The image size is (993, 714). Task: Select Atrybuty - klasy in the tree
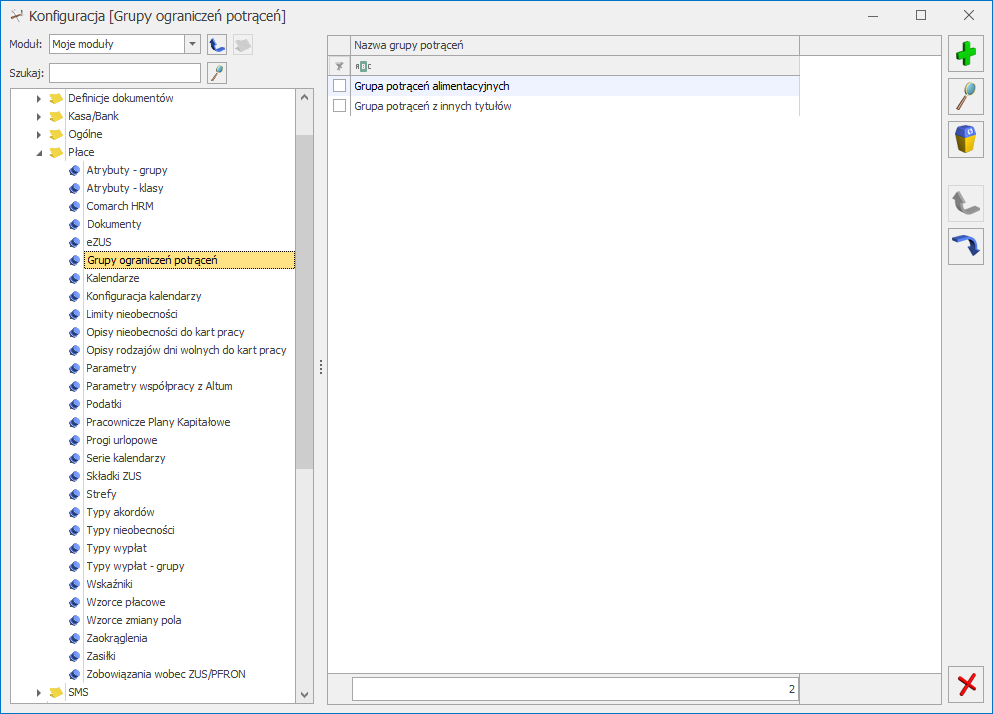pyautogui.click(x=125, y=188)
